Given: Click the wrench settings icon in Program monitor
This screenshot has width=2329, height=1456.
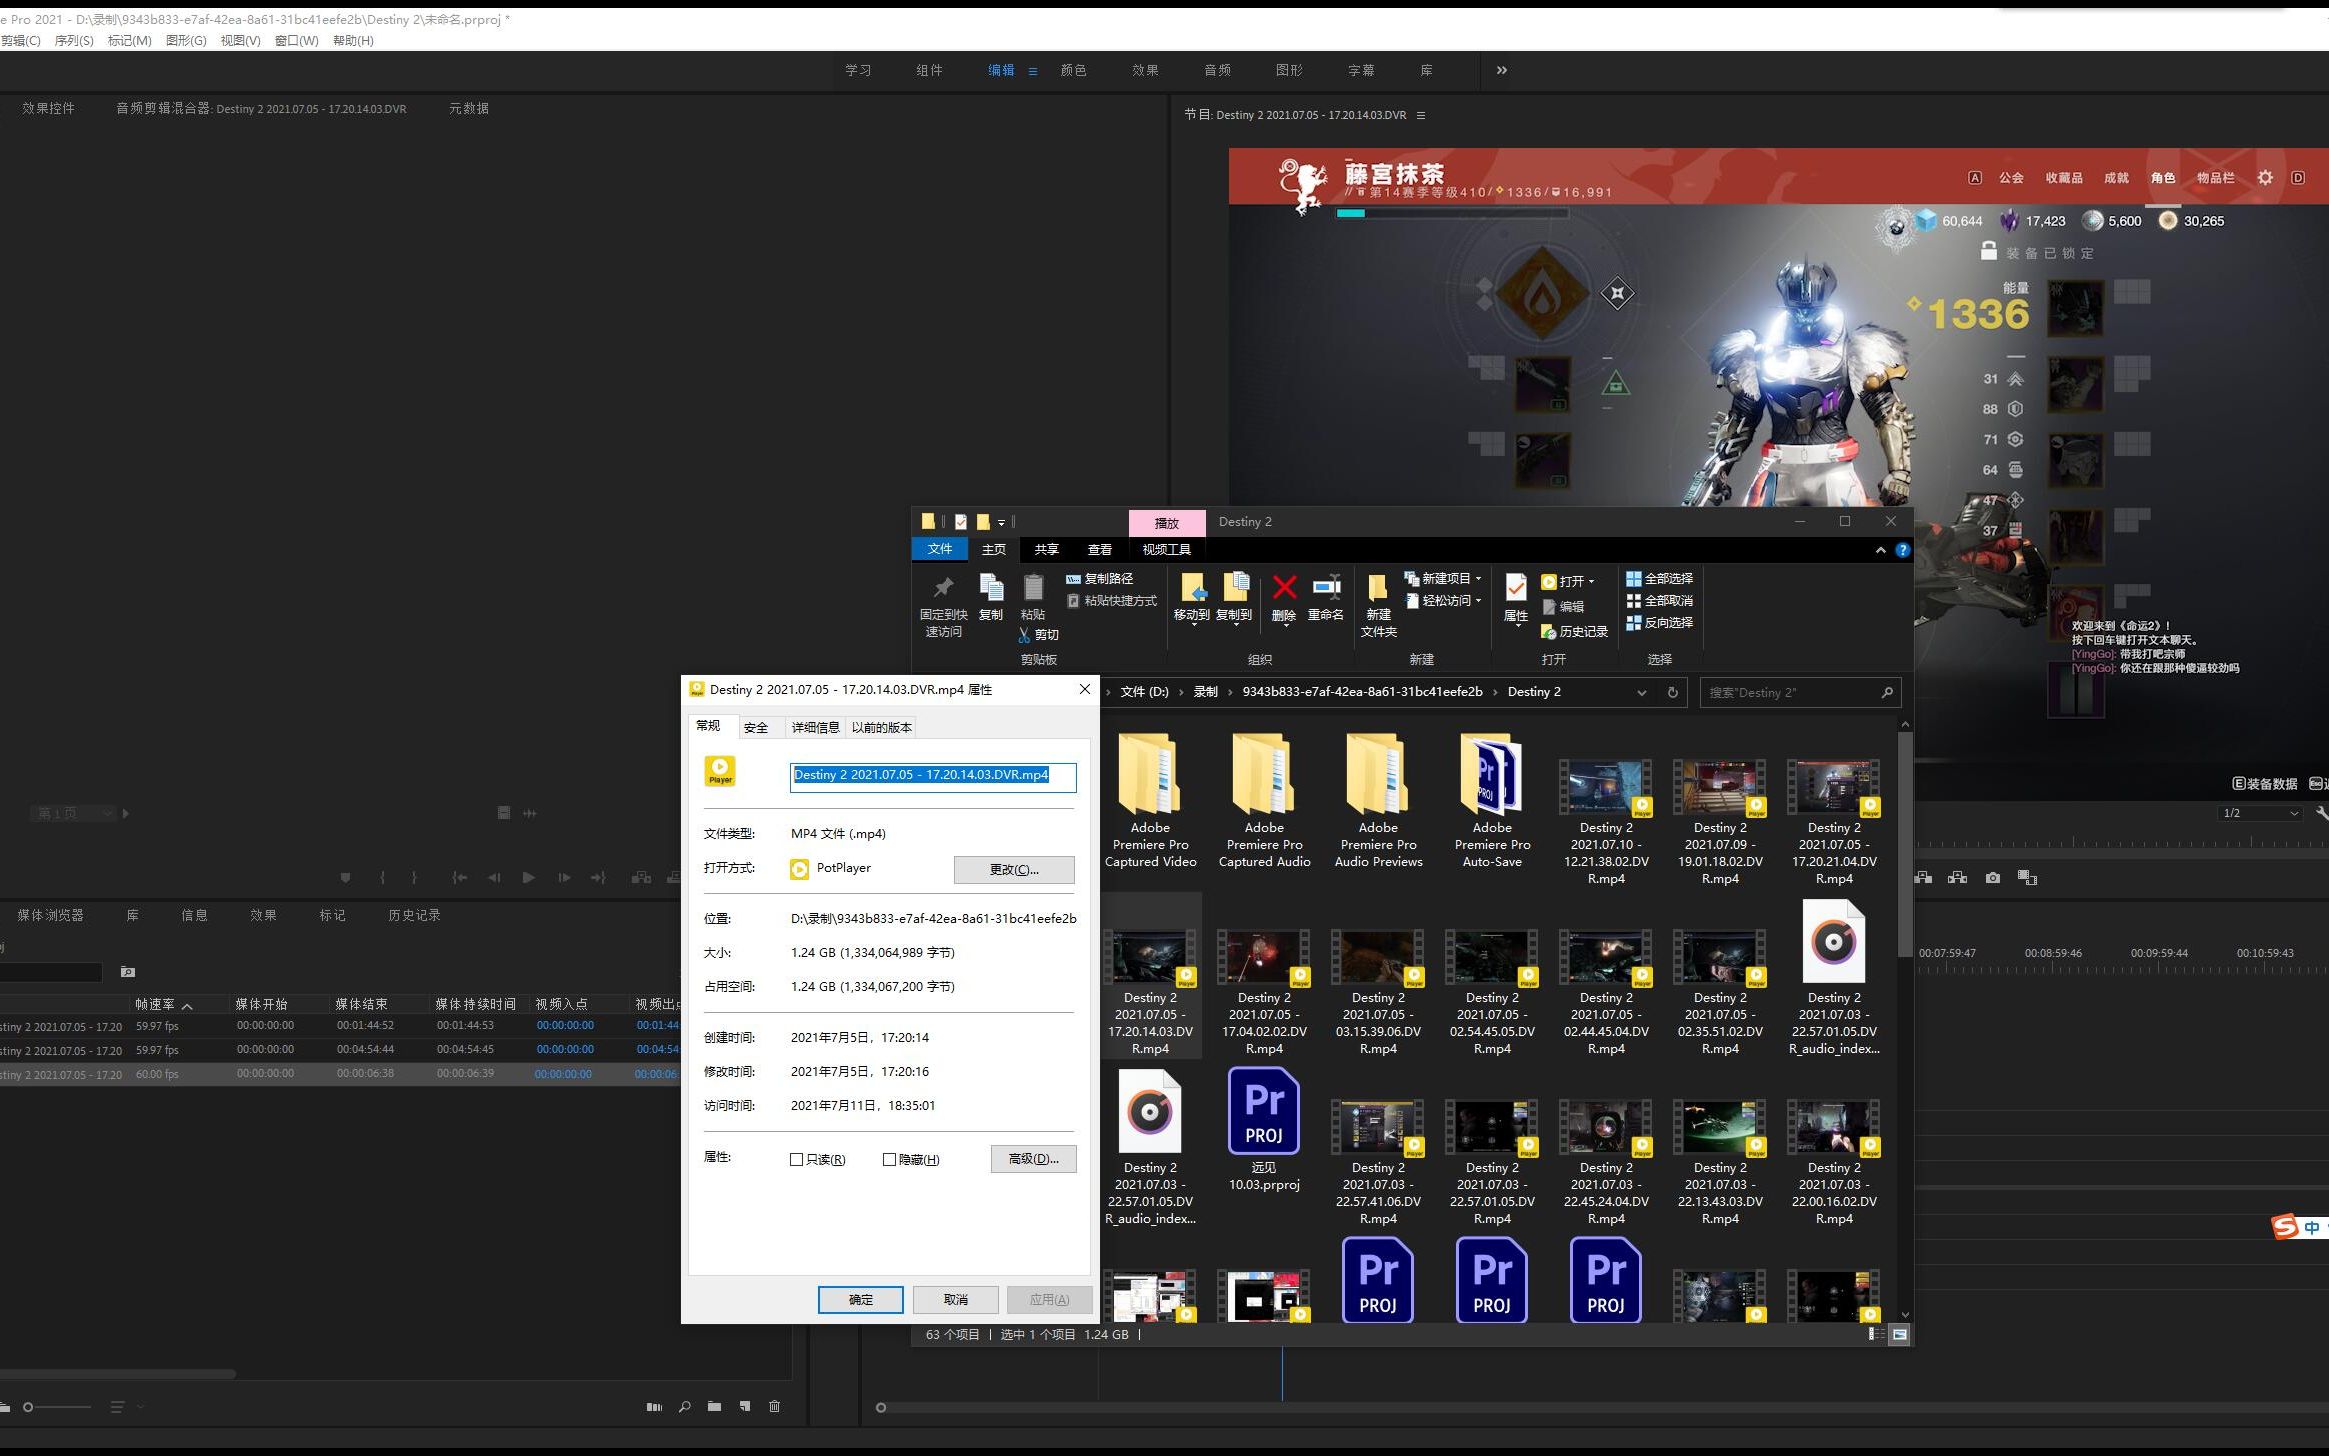Looking at the screenshot, I should [x=2320, y=814].
